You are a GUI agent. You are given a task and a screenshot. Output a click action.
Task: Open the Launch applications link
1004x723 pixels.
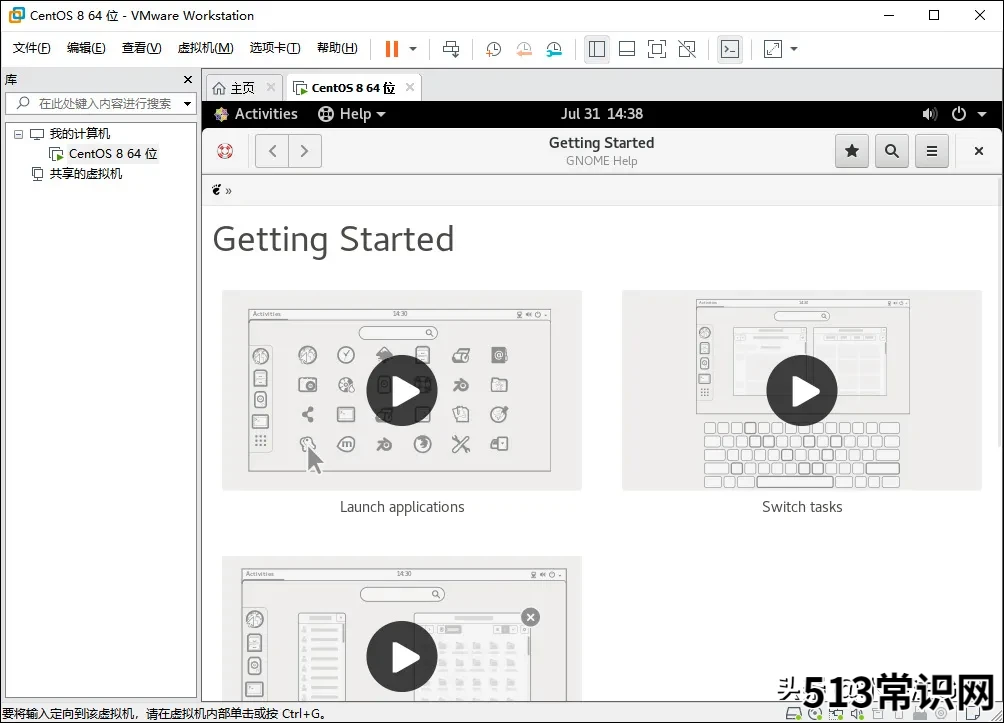402,507
